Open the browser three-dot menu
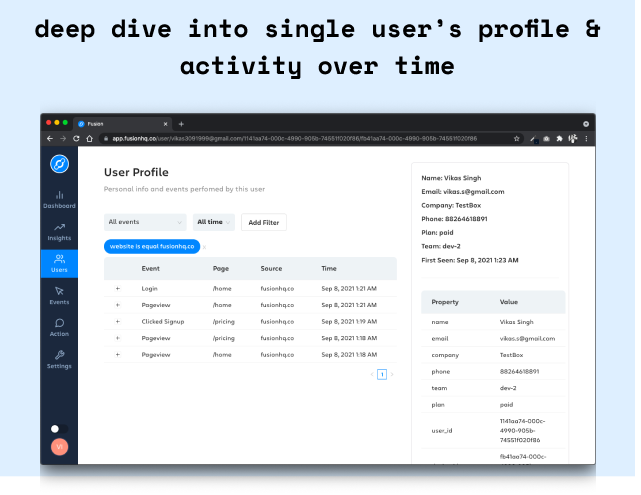 (x=587, y=139)
